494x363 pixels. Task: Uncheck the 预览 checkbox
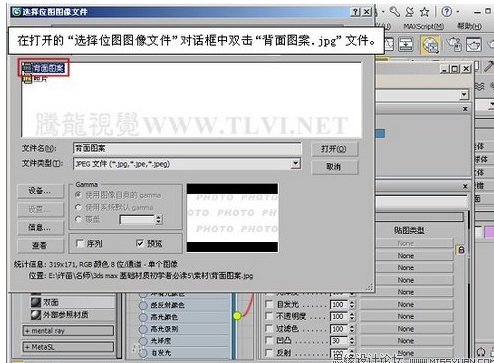(140, 243)
